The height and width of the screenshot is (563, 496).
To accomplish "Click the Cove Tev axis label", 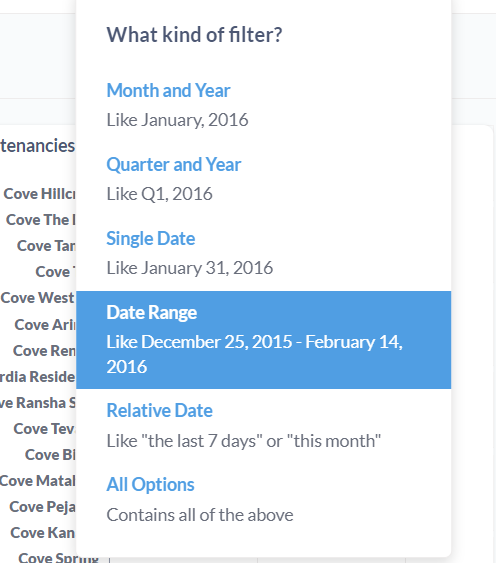I will (45, 429).
